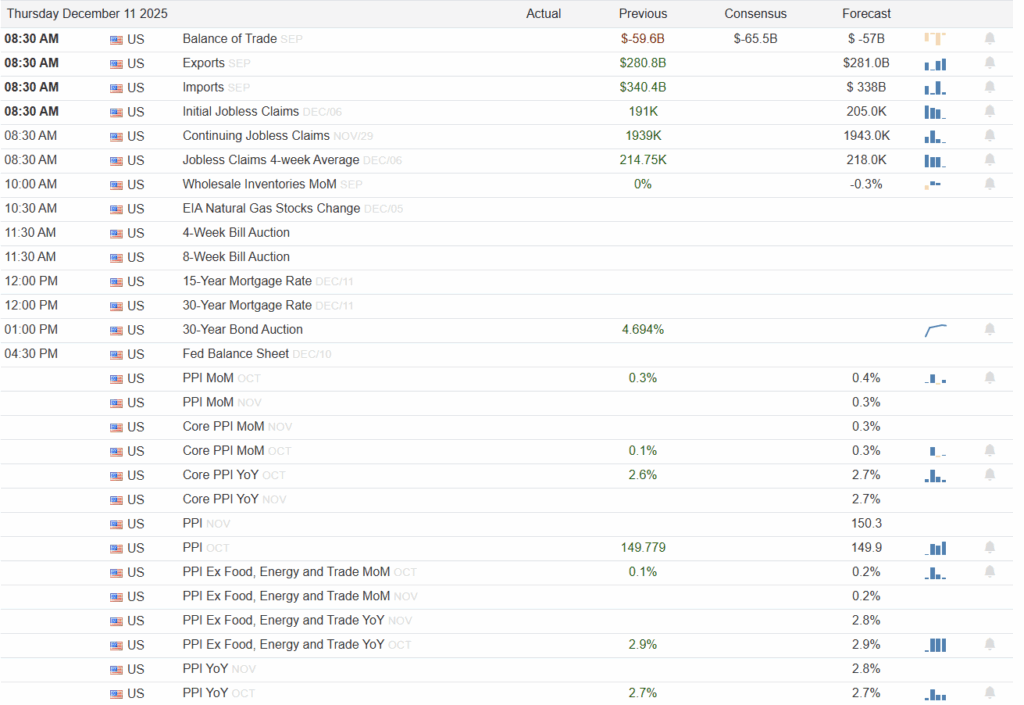
Task: Click the Exports bar chart icon
Action: pos(935,62)
